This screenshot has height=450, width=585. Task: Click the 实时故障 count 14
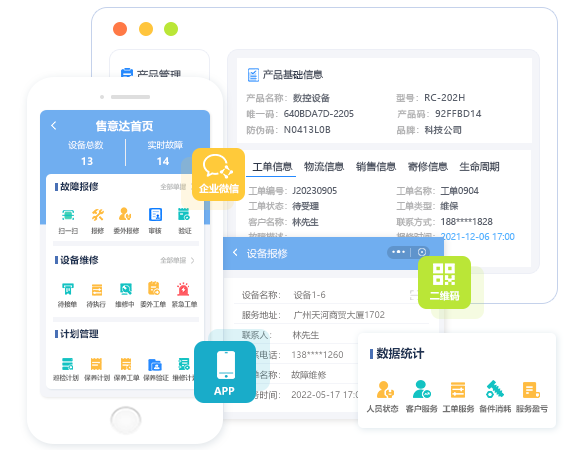tap(163, 161)
